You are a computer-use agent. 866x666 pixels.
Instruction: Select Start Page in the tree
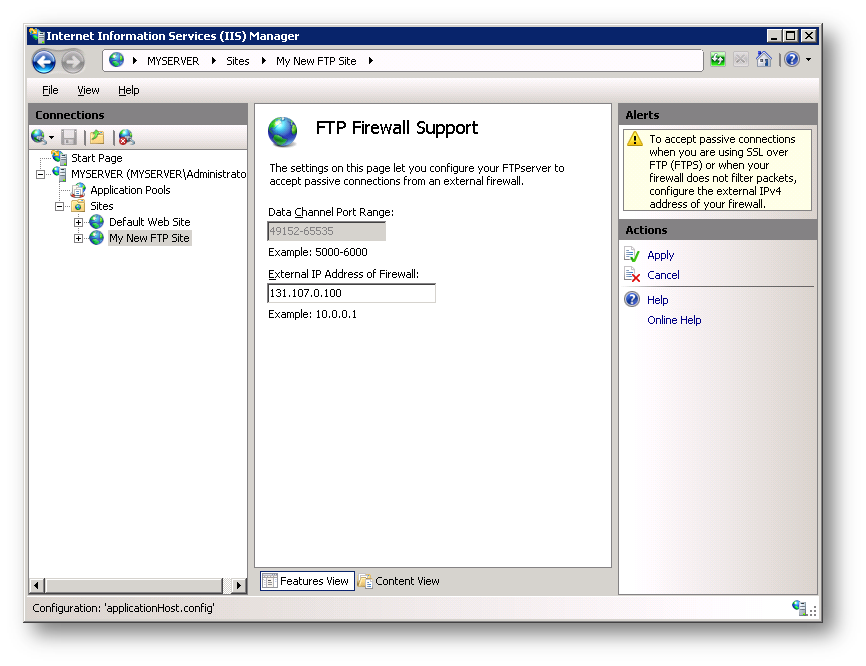[x=97, y=158]
